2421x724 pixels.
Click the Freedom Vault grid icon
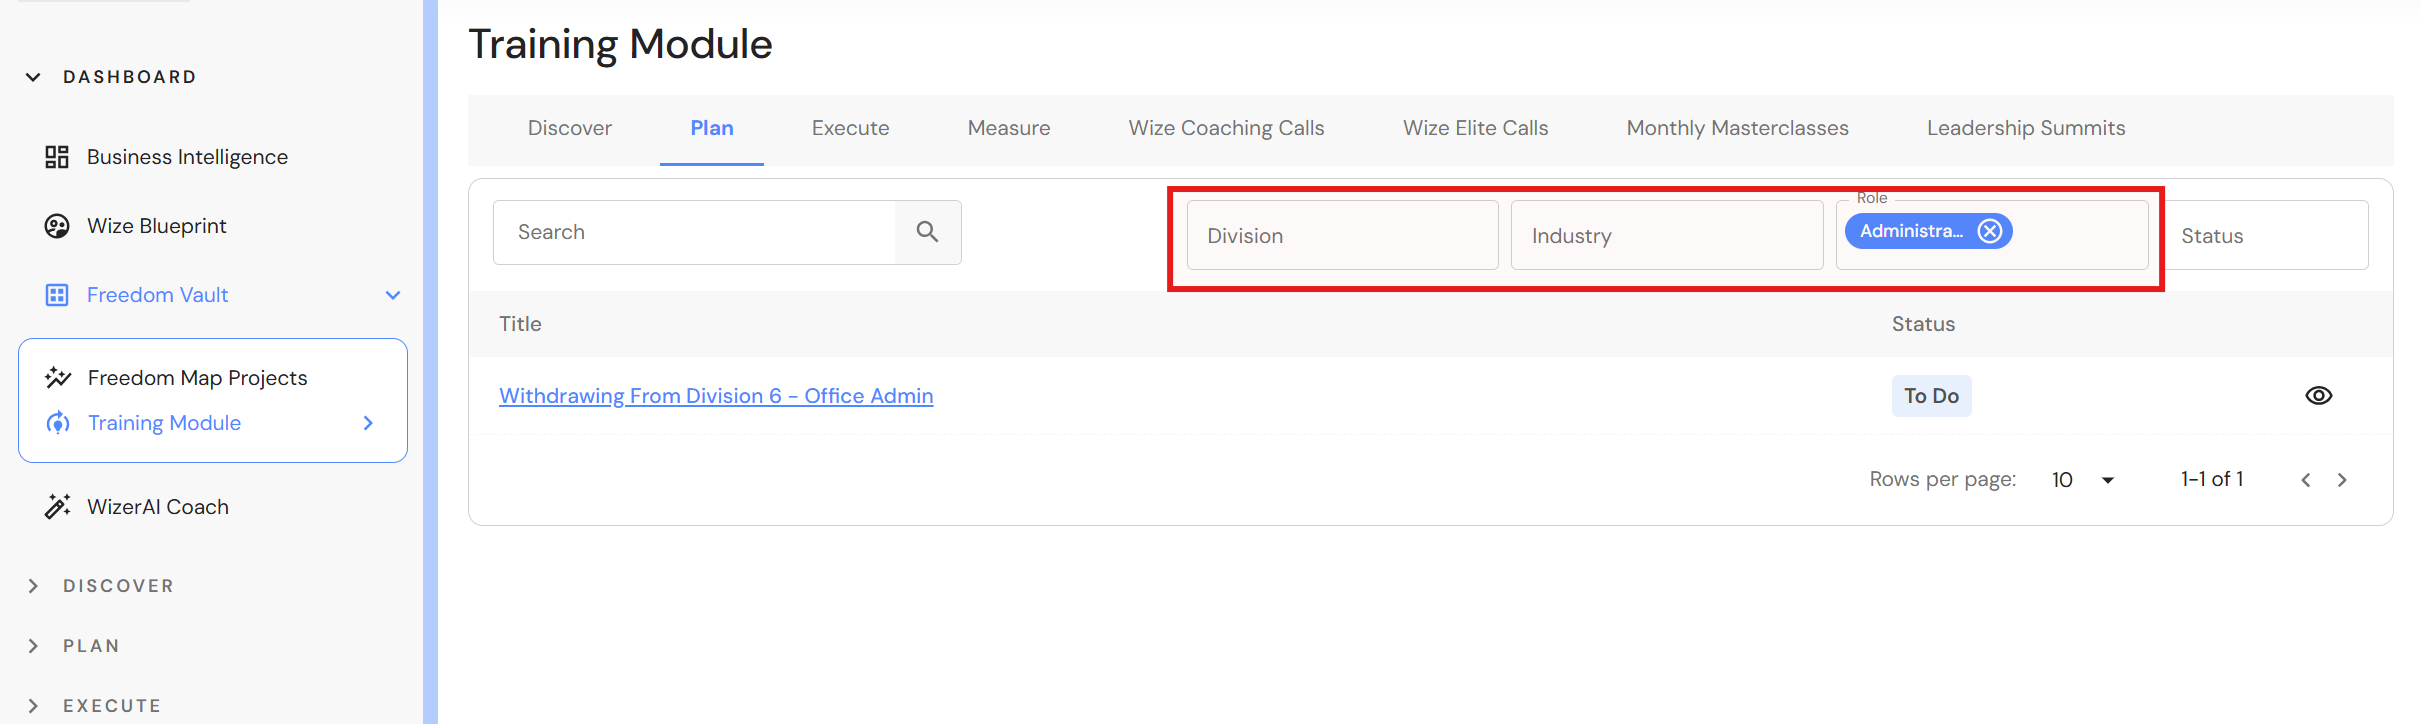(x=57, y=295)
